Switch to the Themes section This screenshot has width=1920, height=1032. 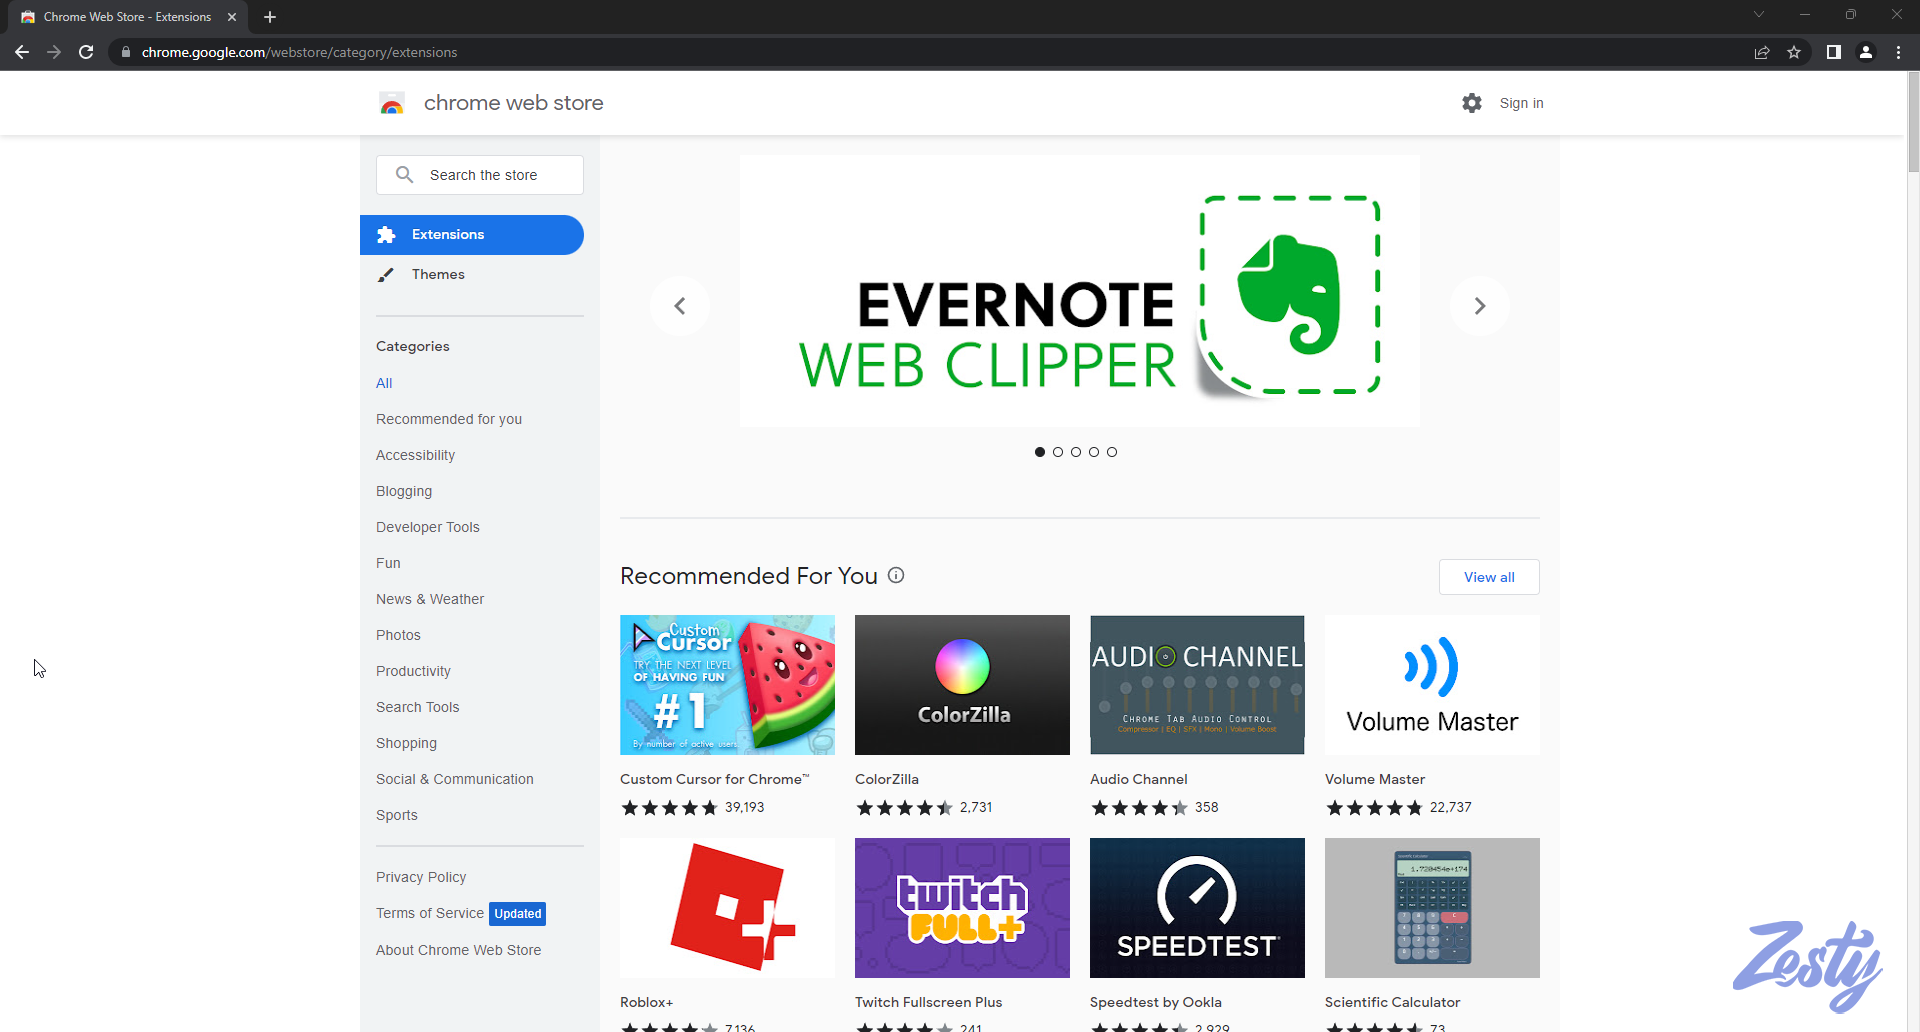(x=438, y=274)
